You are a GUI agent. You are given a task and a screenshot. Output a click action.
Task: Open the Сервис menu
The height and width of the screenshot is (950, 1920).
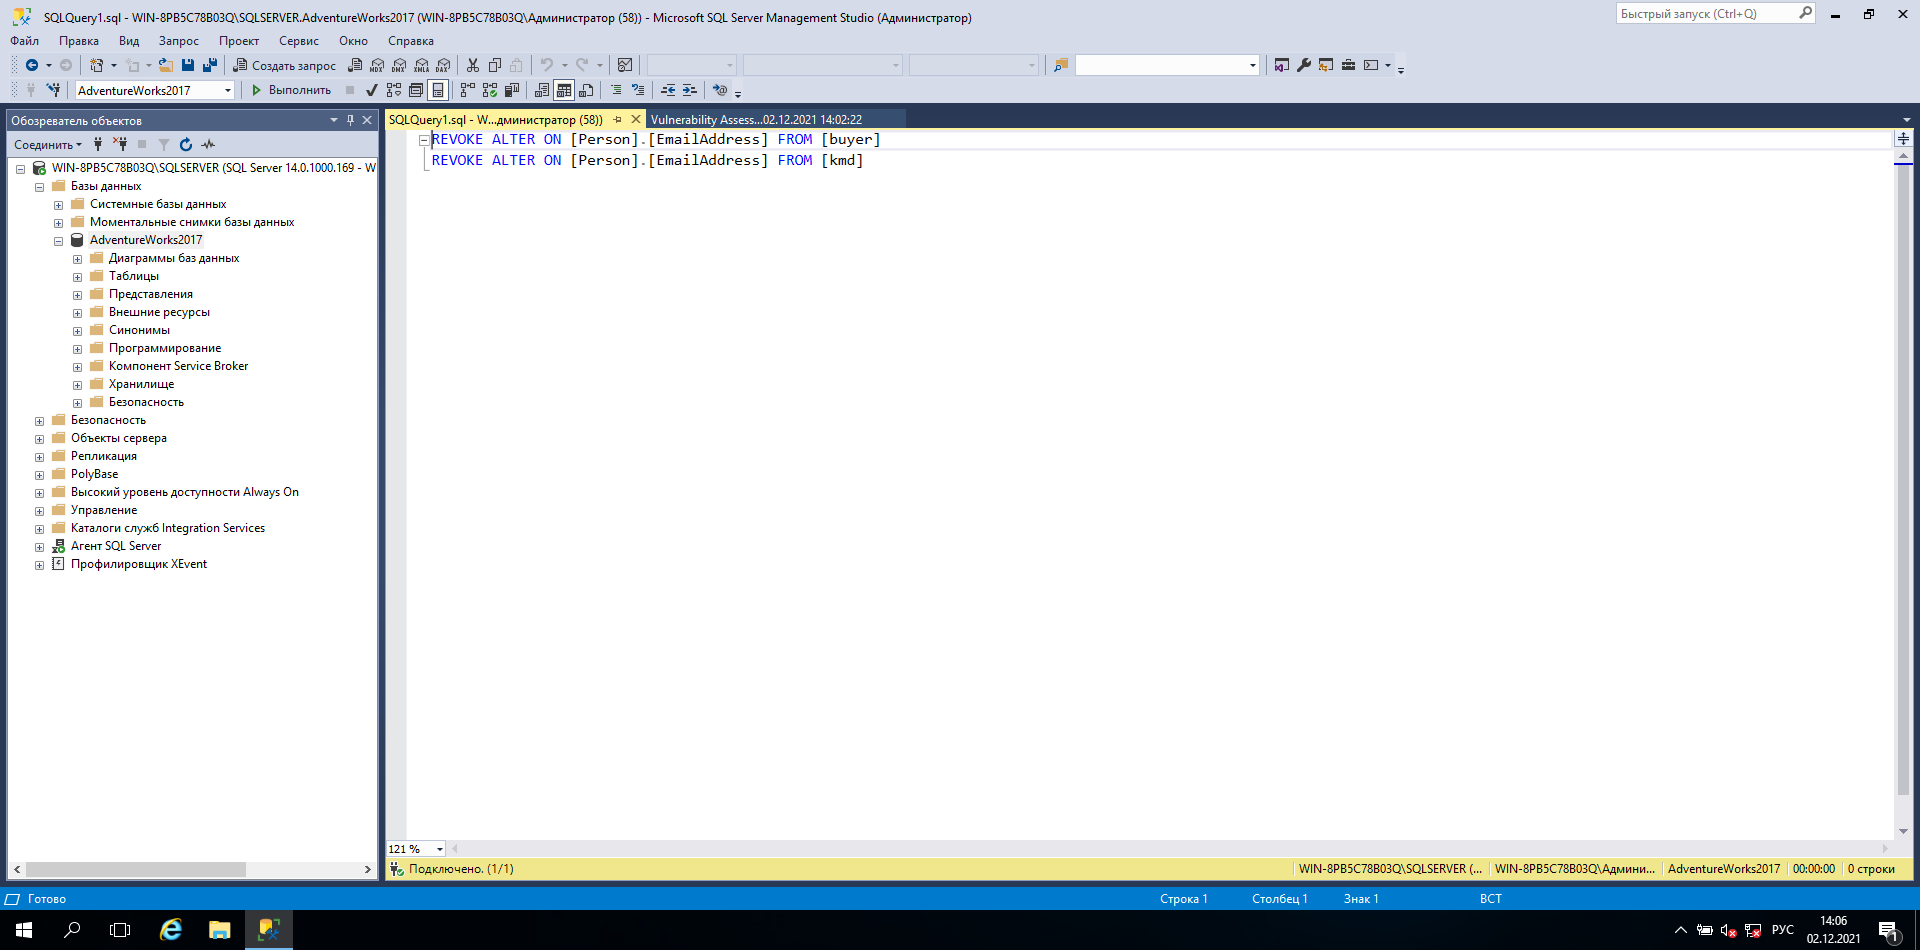(x=299, y=41)
